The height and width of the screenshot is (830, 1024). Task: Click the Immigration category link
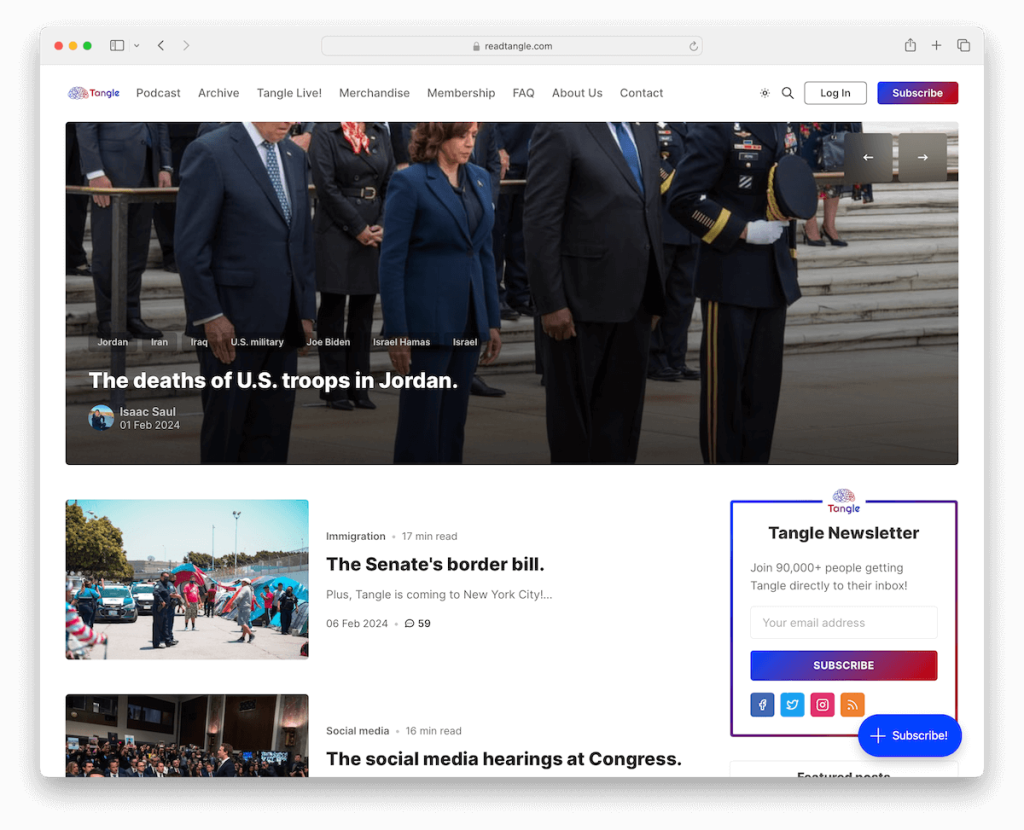(x=356, y=536)
